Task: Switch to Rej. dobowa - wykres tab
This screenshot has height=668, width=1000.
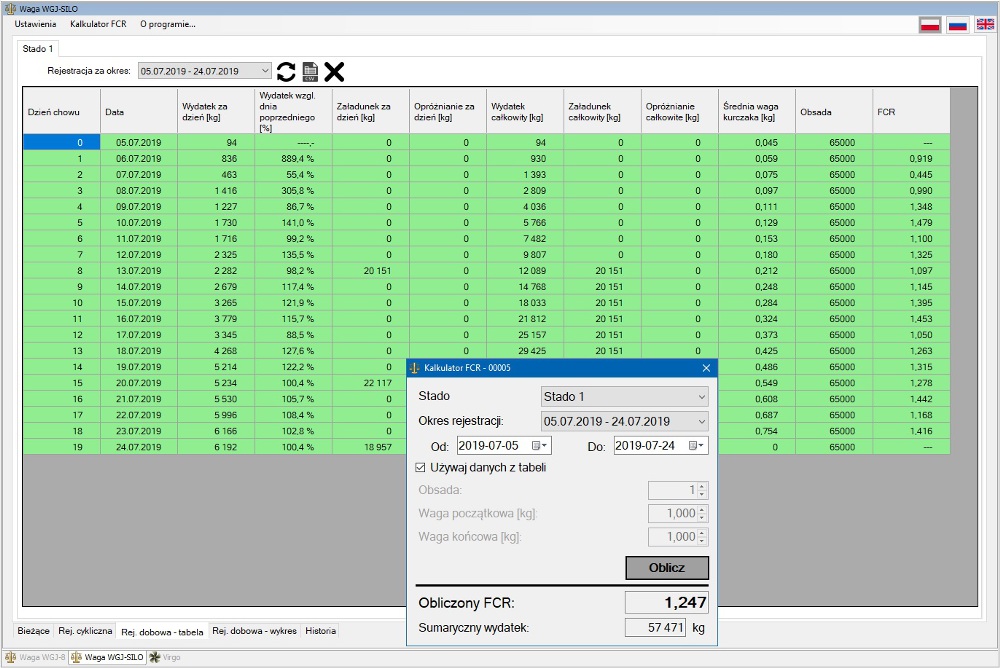Action: [254, 631]
